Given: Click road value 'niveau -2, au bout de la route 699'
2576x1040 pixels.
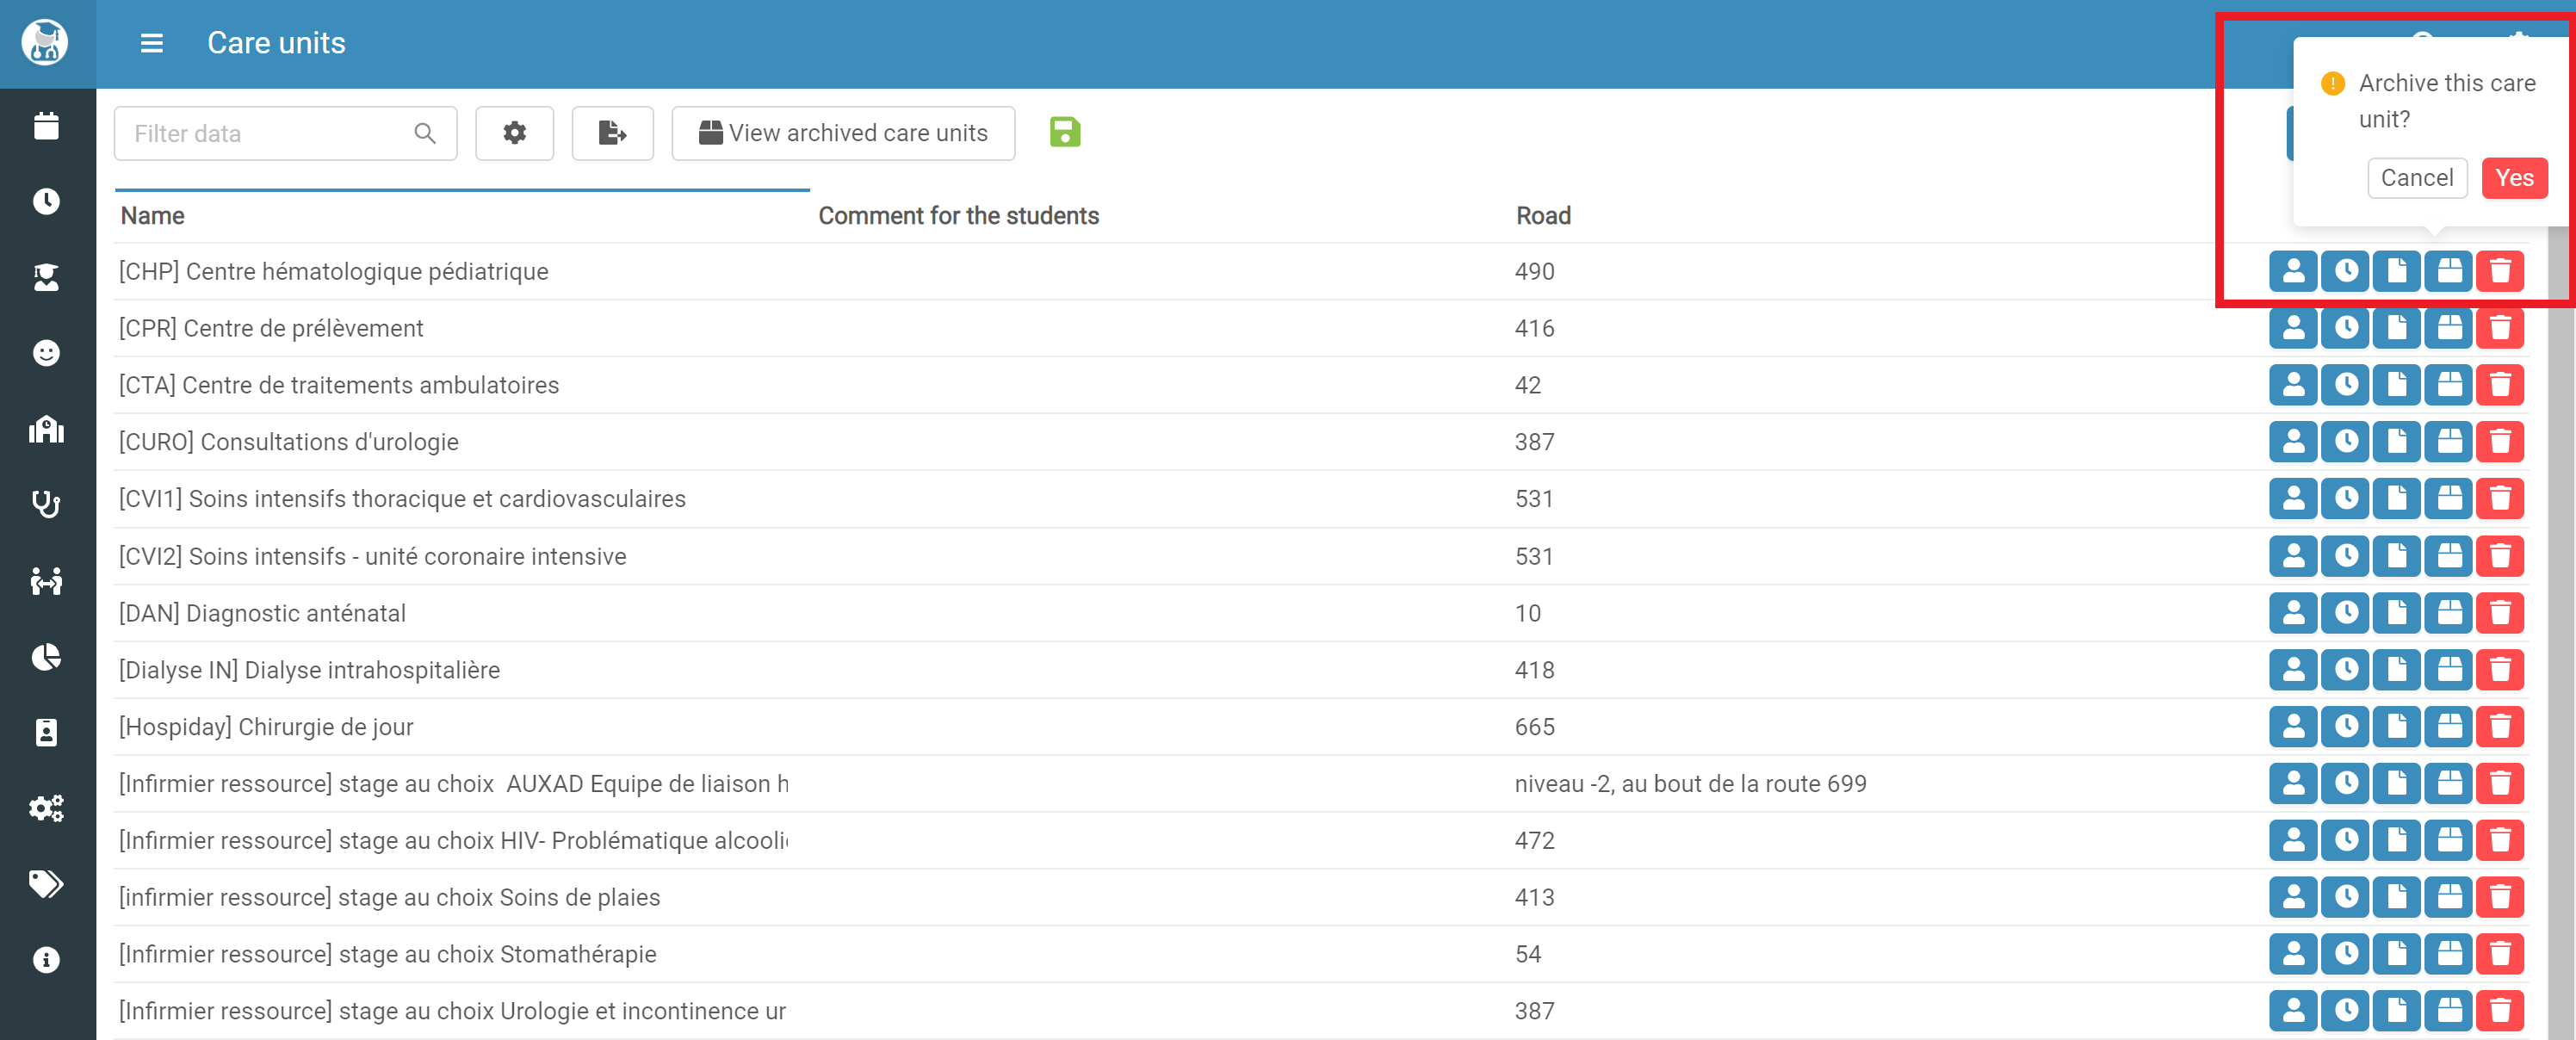Looking at the screenshot, I should tap(1690, 784).
